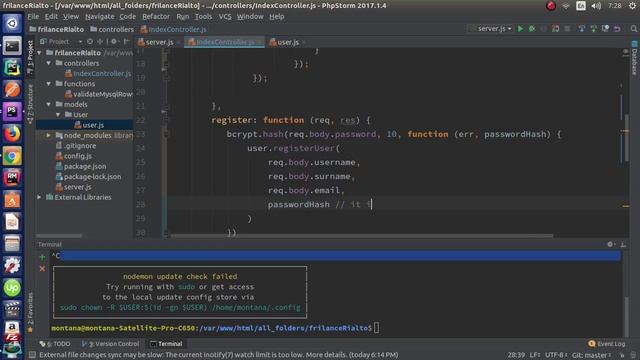
Task: Change LF line separator in status bar
Action: pyautogui.click(x=535, y=355)
